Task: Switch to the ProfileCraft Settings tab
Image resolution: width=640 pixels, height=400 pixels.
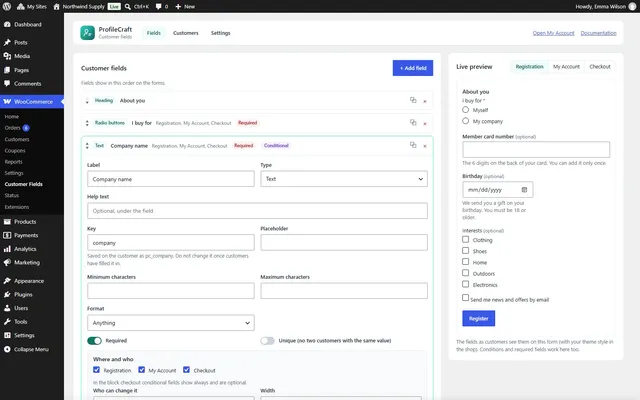Action: (x=220, y=33)
